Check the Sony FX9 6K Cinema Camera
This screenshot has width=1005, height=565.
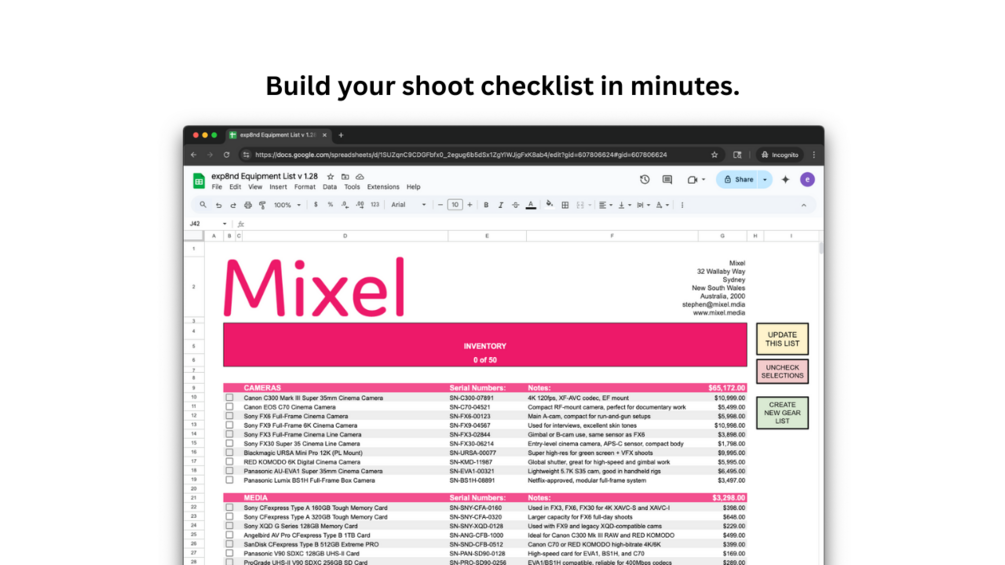(229, 425)
